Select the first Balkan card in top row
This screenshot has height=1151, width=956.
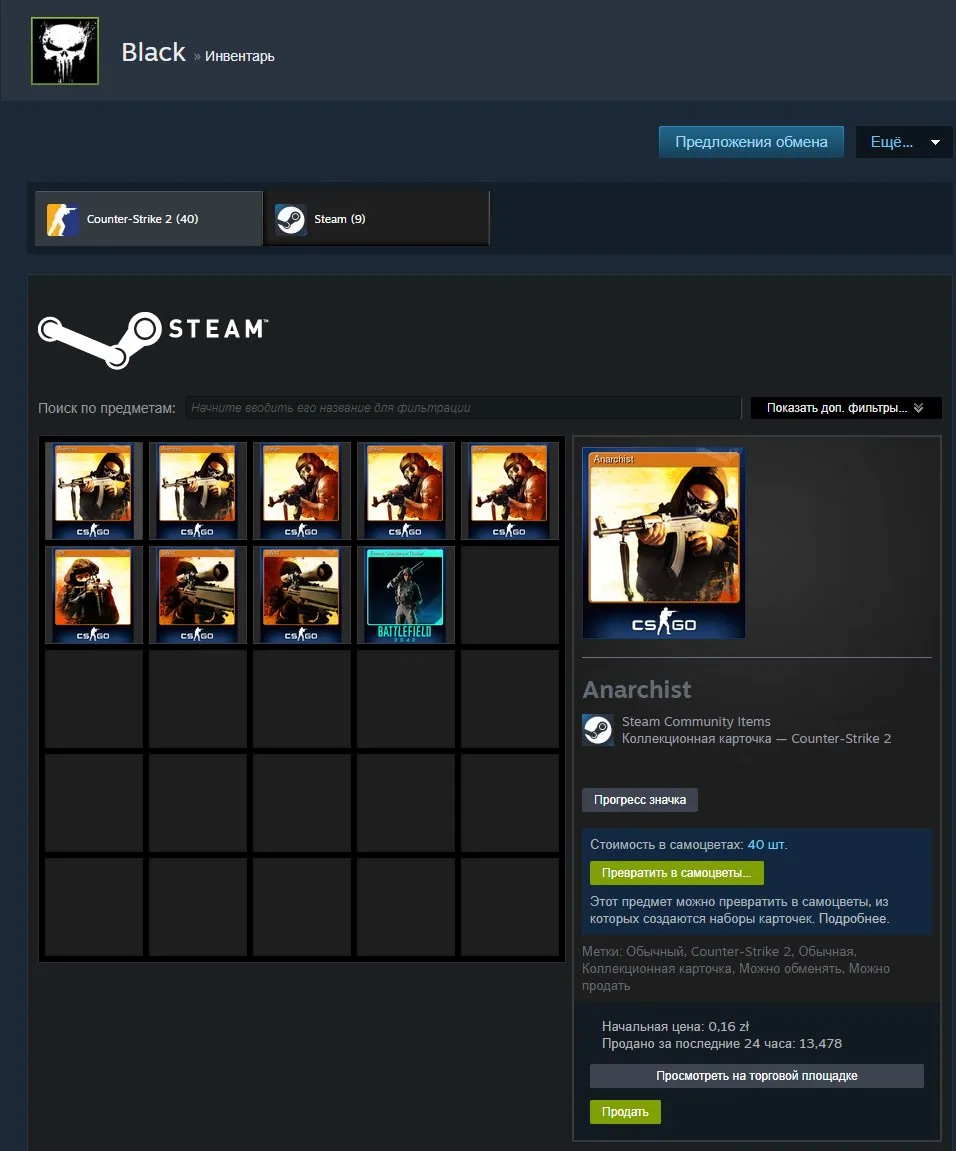coord(301,491)
